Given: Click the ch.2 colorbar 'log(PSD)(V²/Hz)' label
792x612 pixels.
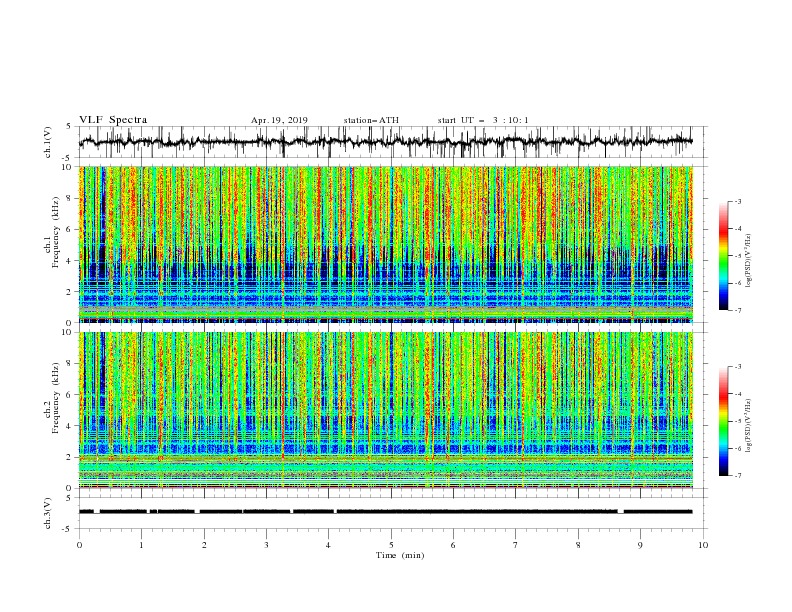Looking at the screenshot, I should click(x=749, y=426).
